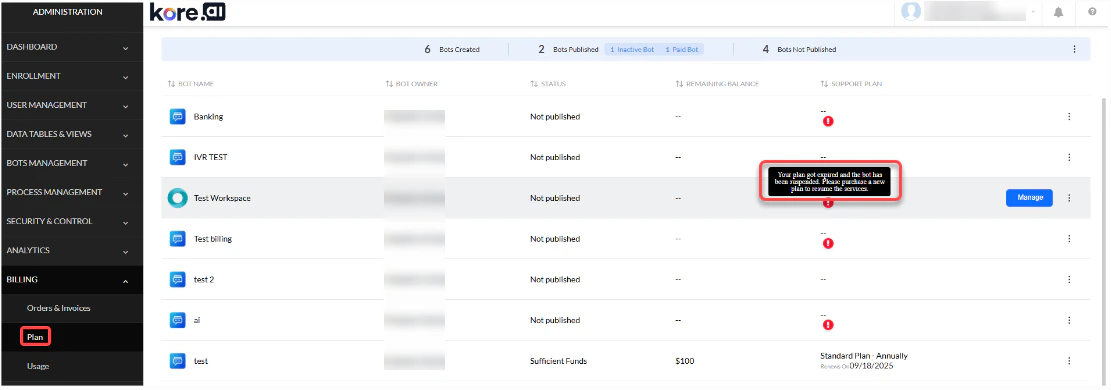Click the vertical scrollbar of bots table
The image size is (1111, 390).
point(1105,241)
